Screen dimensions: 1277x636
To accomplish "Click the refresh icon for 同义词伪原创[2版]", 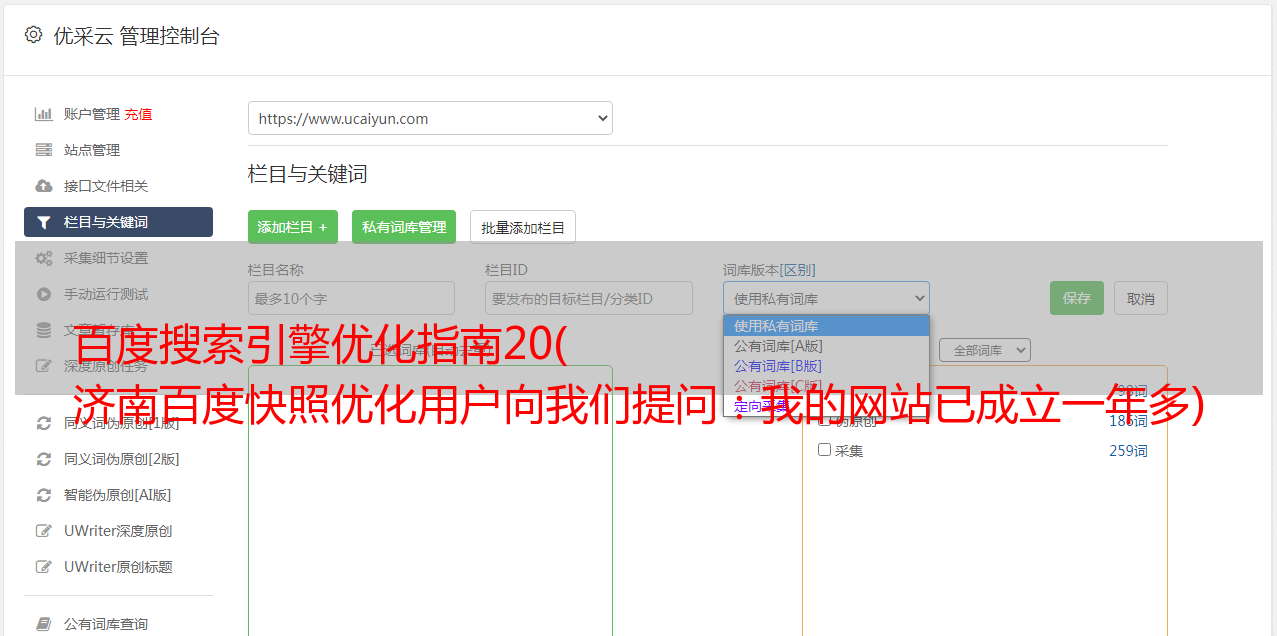I will pos(43,459).
